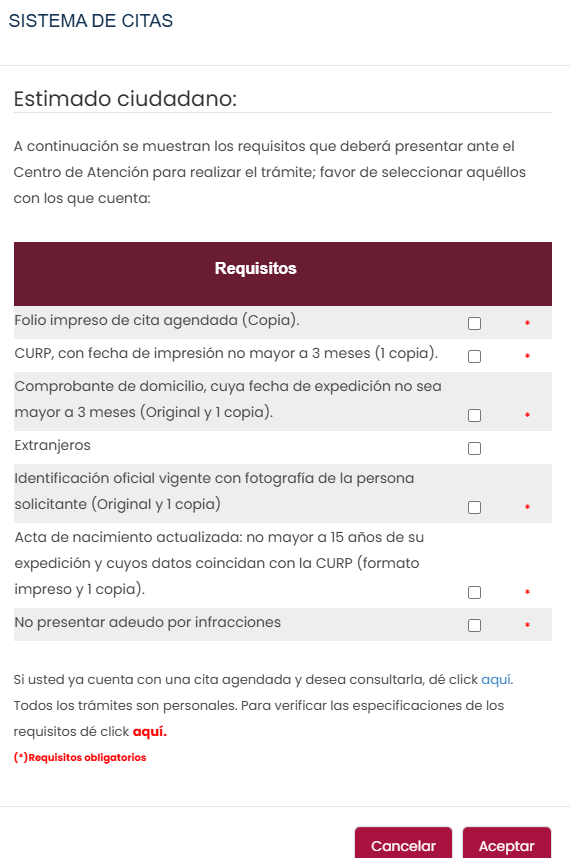Click the red asterisk beside No presentar adeudo

[x=527, y=625]
